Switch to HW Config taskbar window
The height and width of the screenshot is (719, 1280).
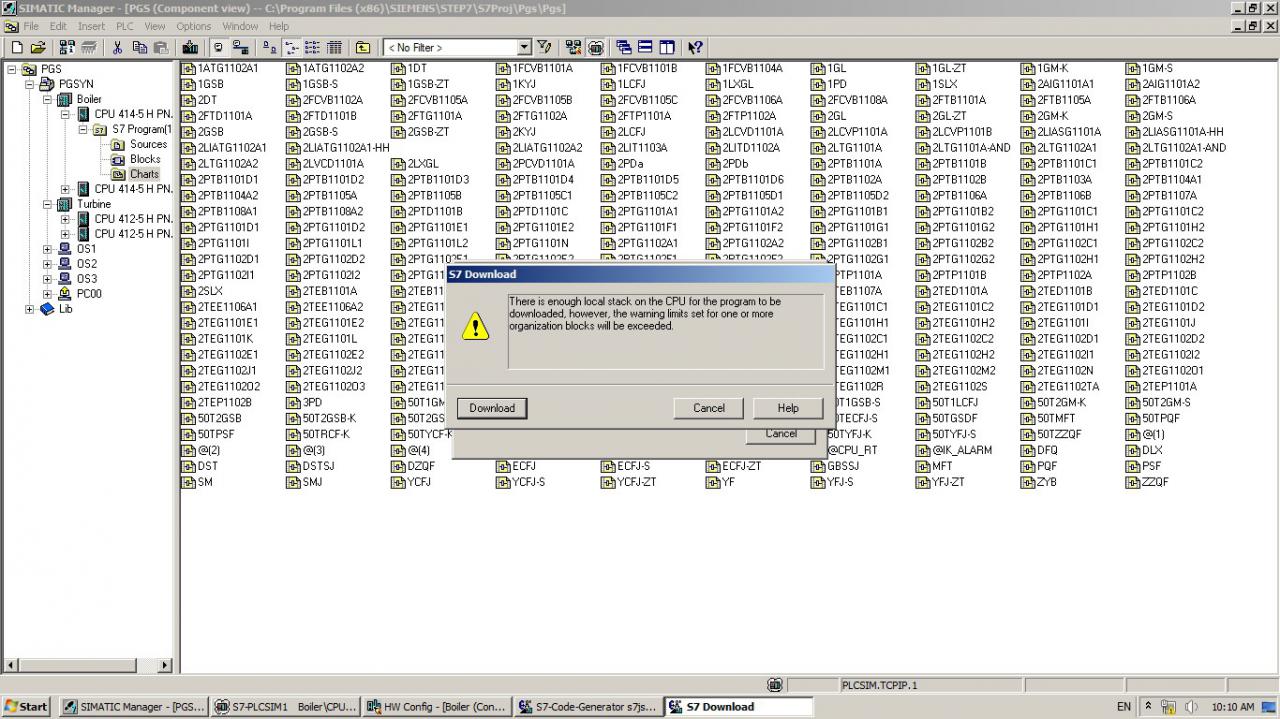pos(437,706)
